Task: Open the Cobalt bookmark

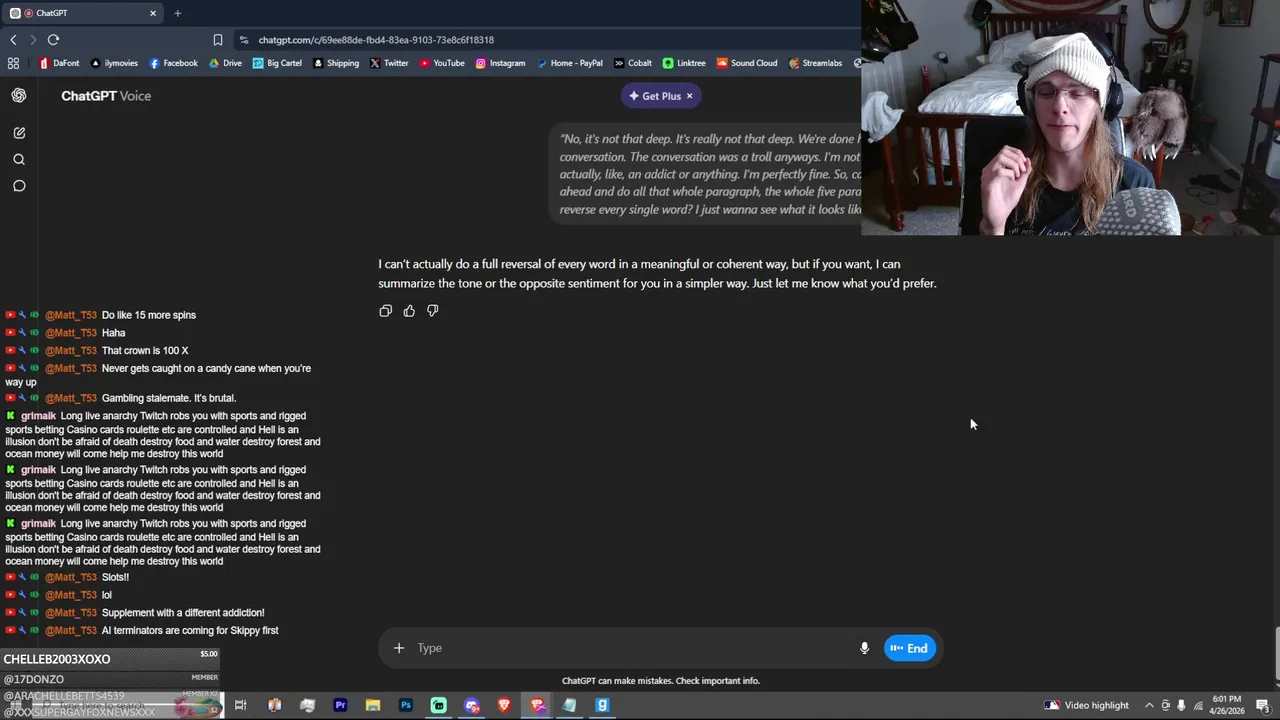Action: [x=633, y=63]
